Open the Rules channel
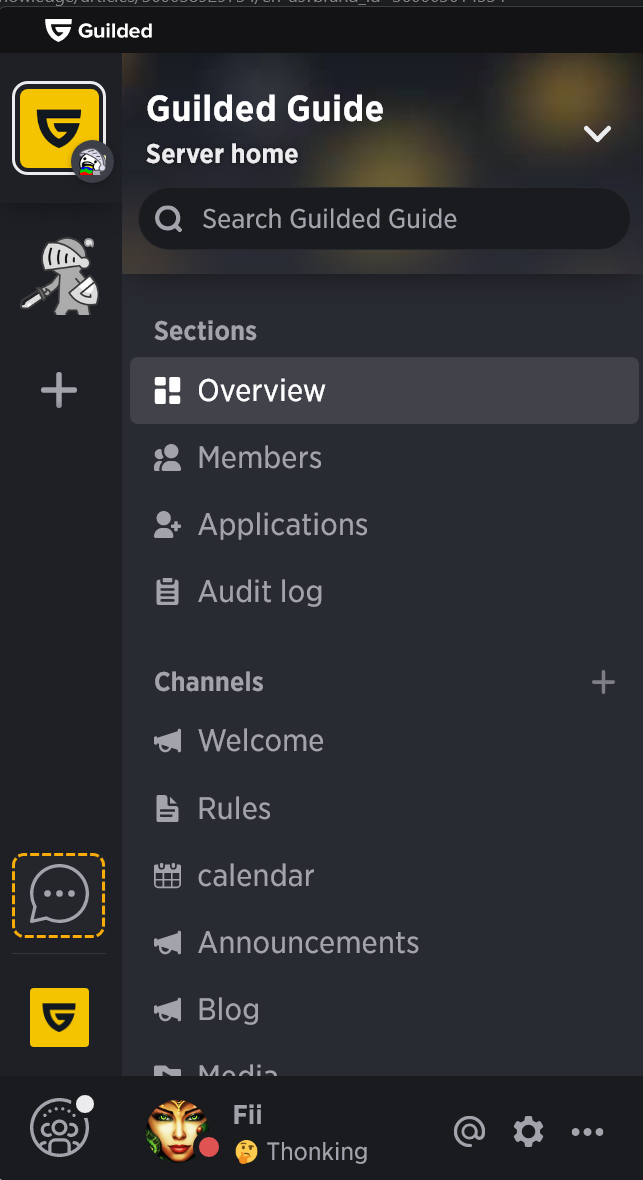The image size is (643, 1180). click(x=384, y=808)
